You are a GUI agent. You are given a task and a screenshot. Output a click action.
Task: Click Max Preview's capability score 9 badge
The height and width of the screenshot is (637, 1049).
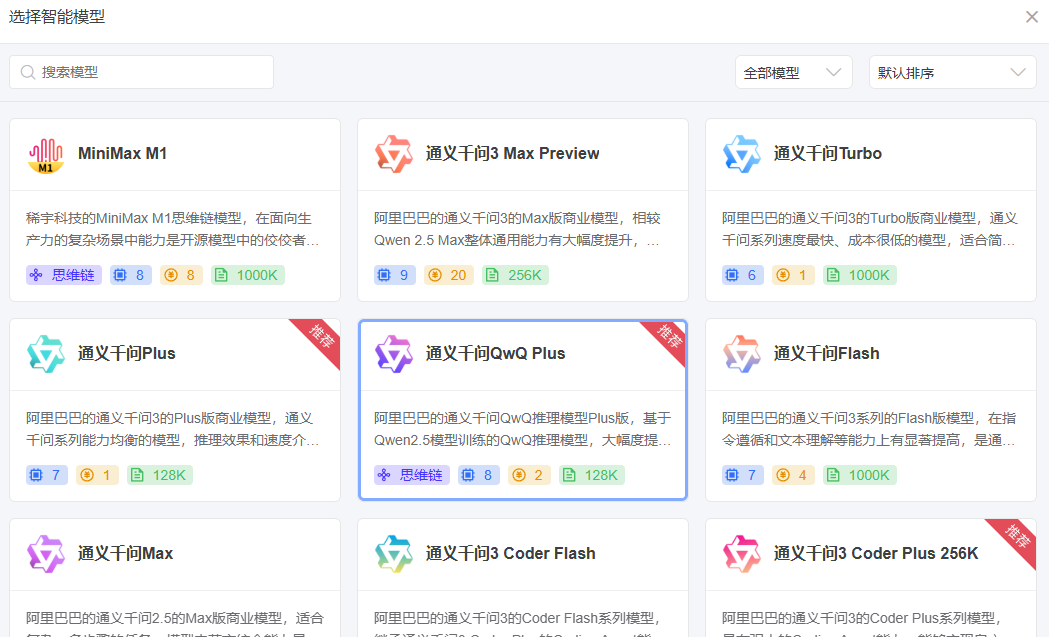(x=395, y=275)
